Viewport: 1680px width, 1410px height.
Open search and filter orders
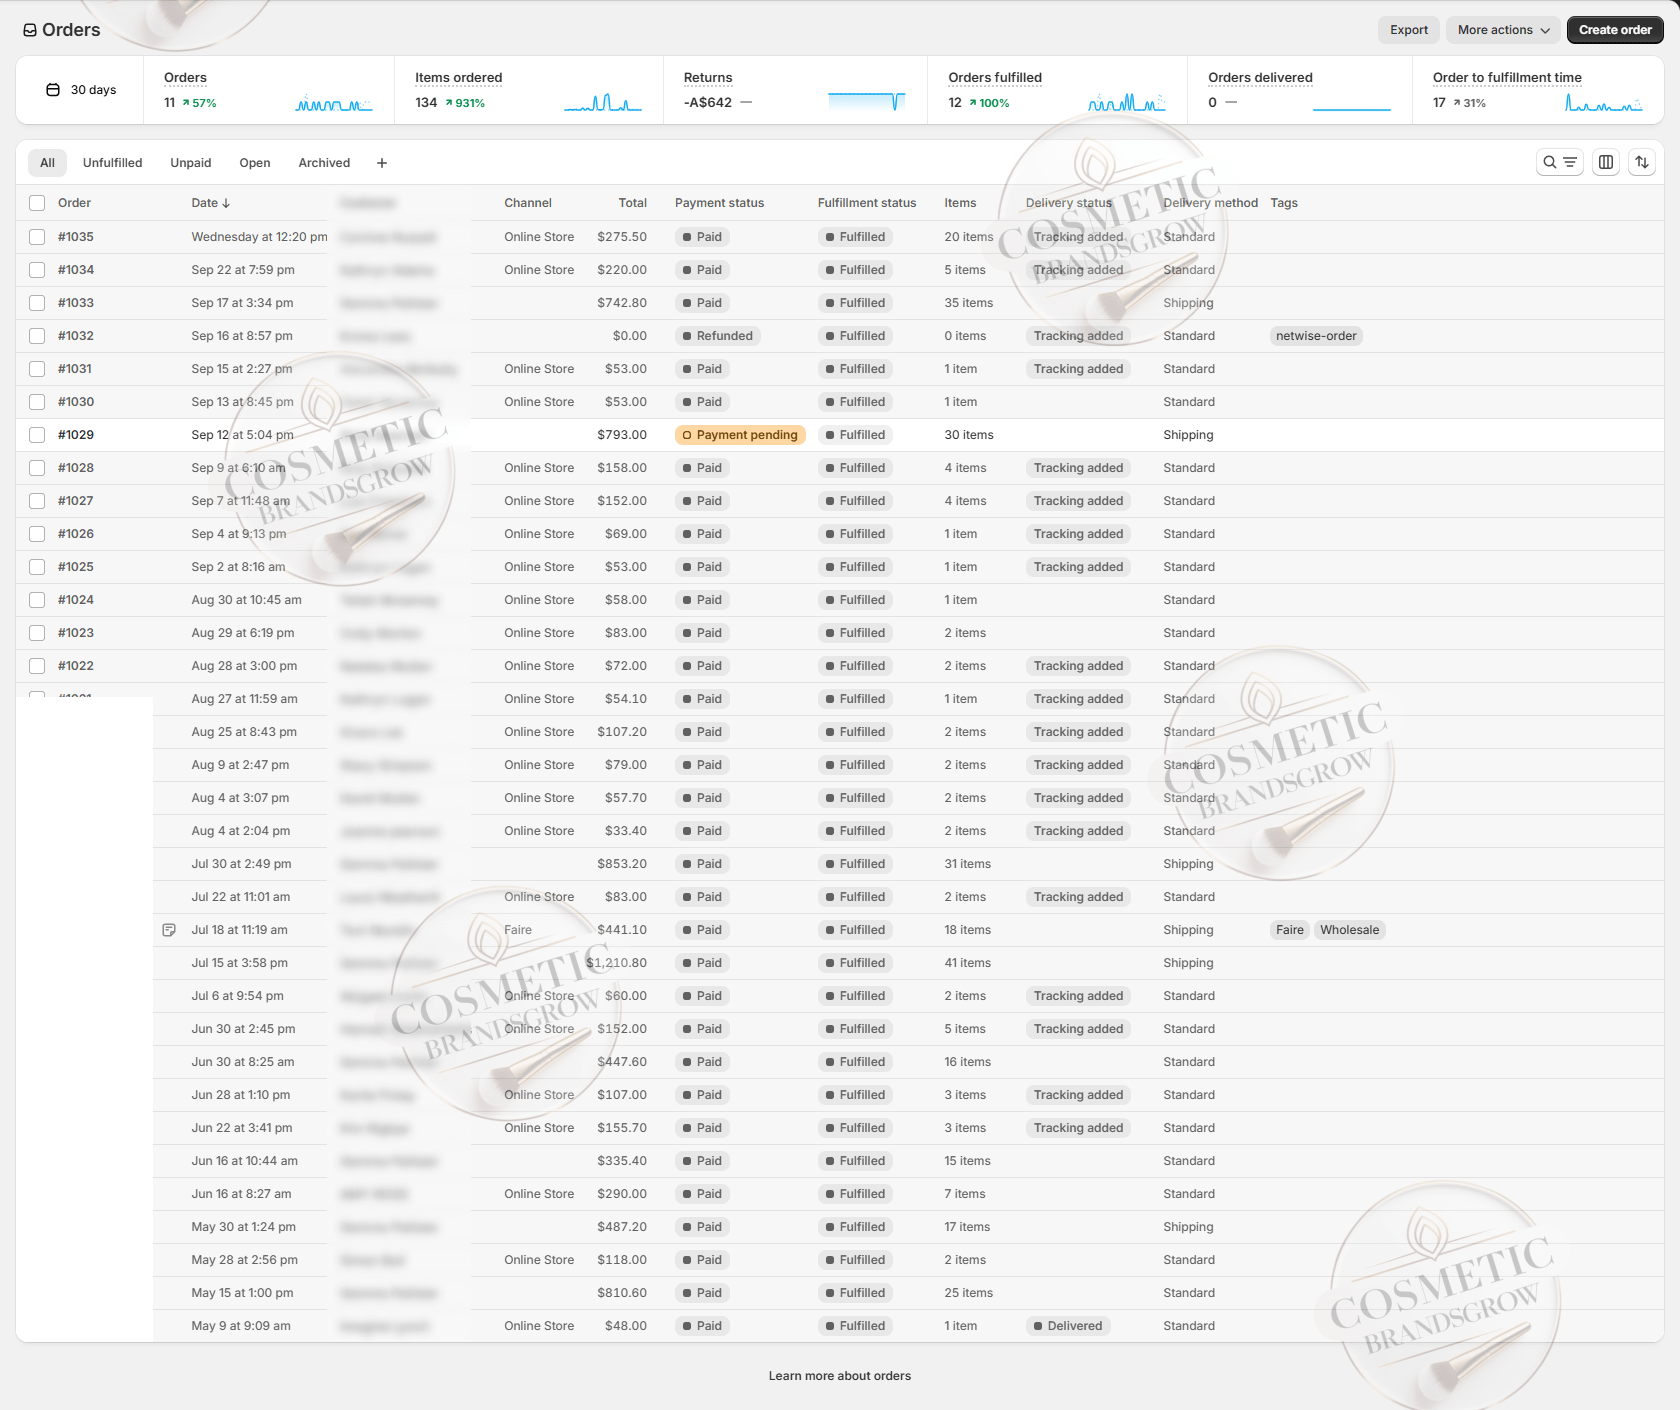coord(1559,162)
